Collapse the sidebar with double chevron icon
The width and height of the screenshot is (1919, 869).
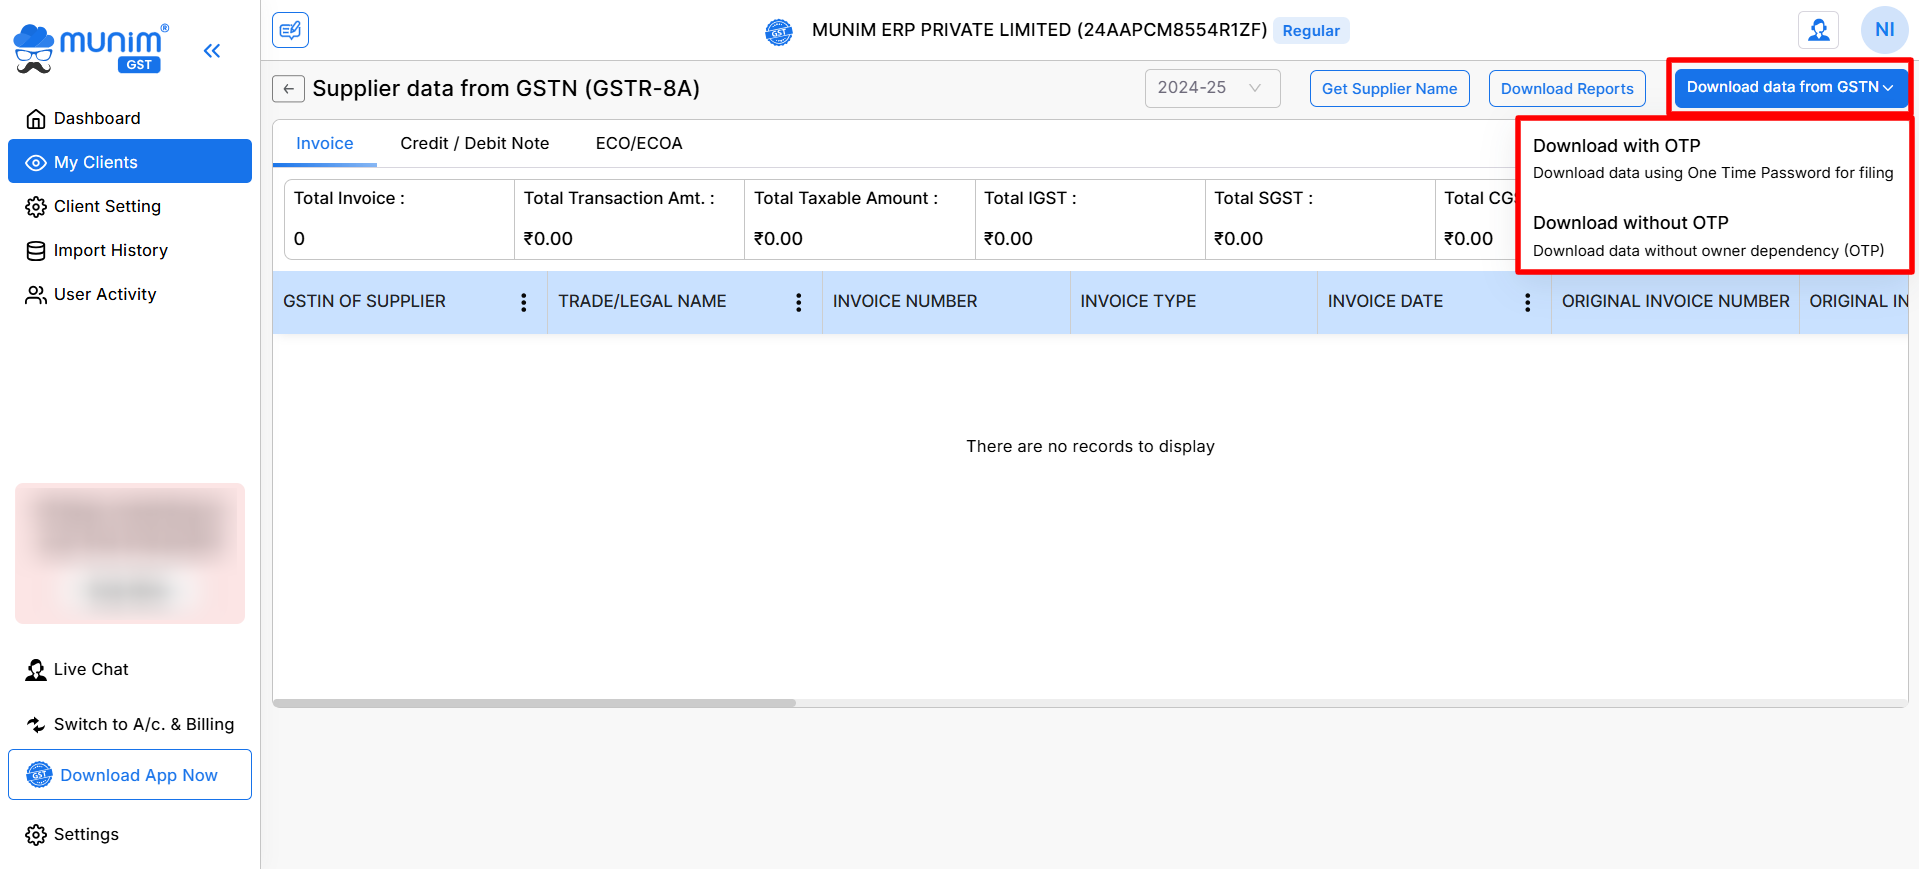pyautogui.click(x=211, y=51)
